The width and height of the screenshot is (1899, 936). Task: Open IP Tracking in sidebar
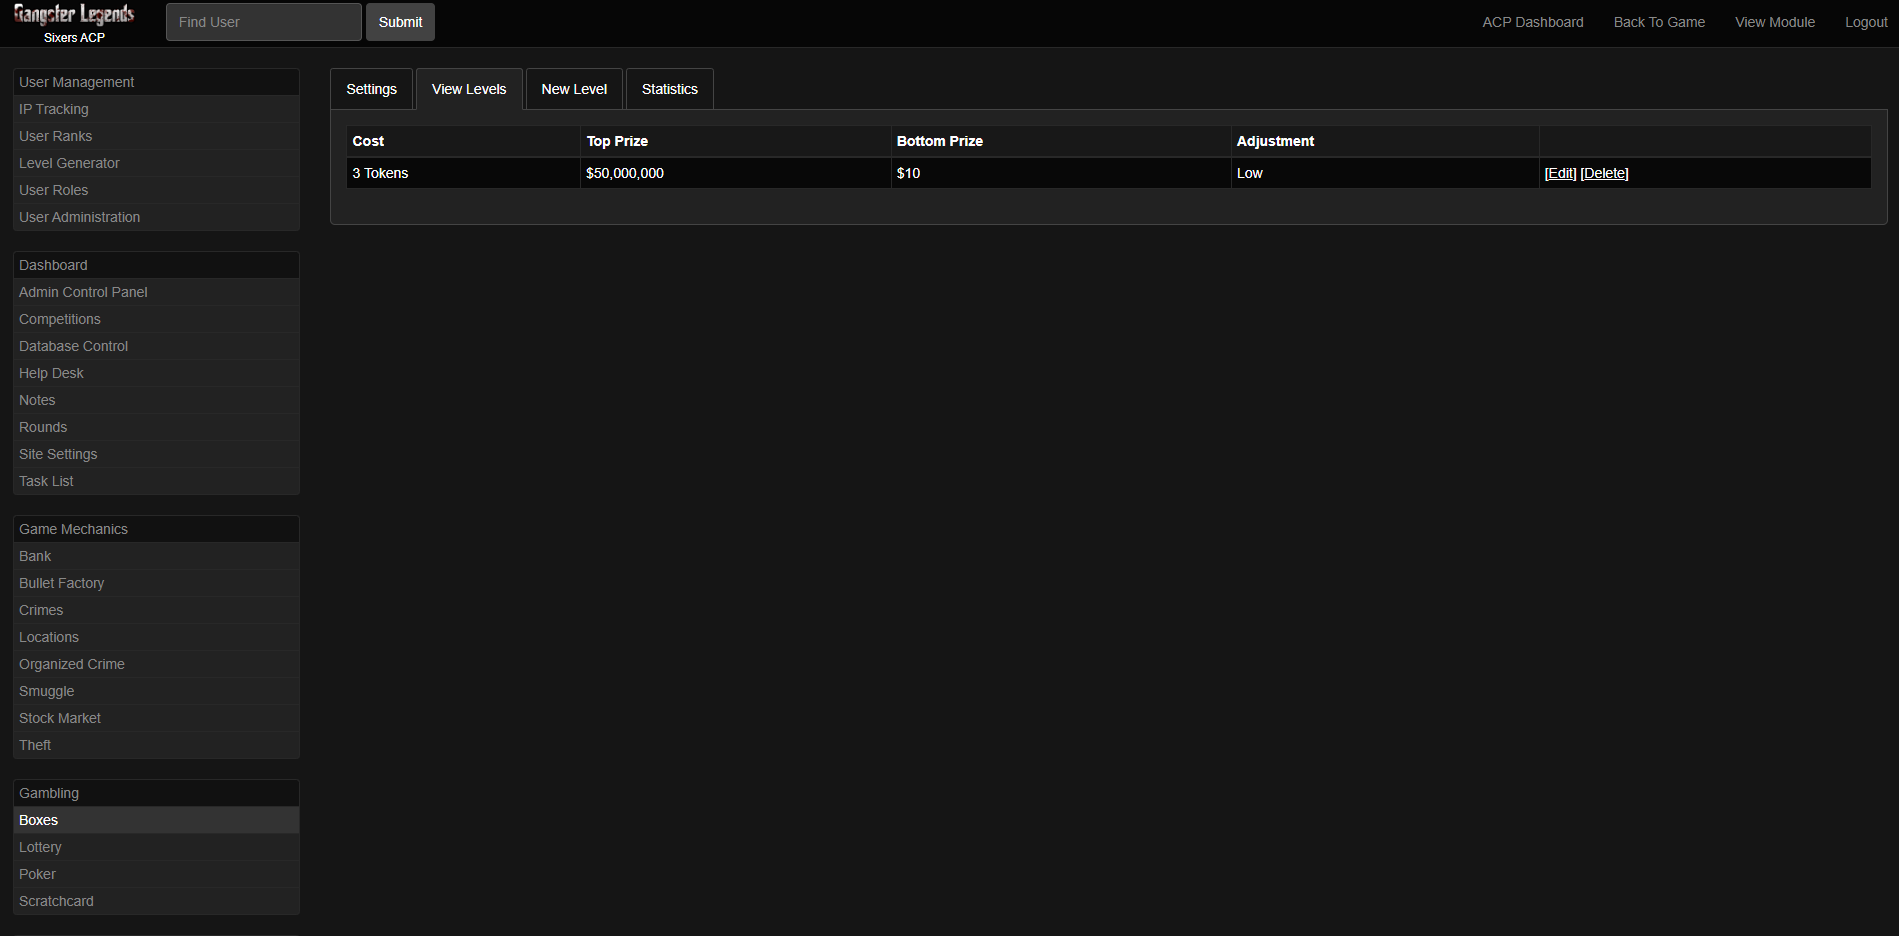(x=54, y=109)
